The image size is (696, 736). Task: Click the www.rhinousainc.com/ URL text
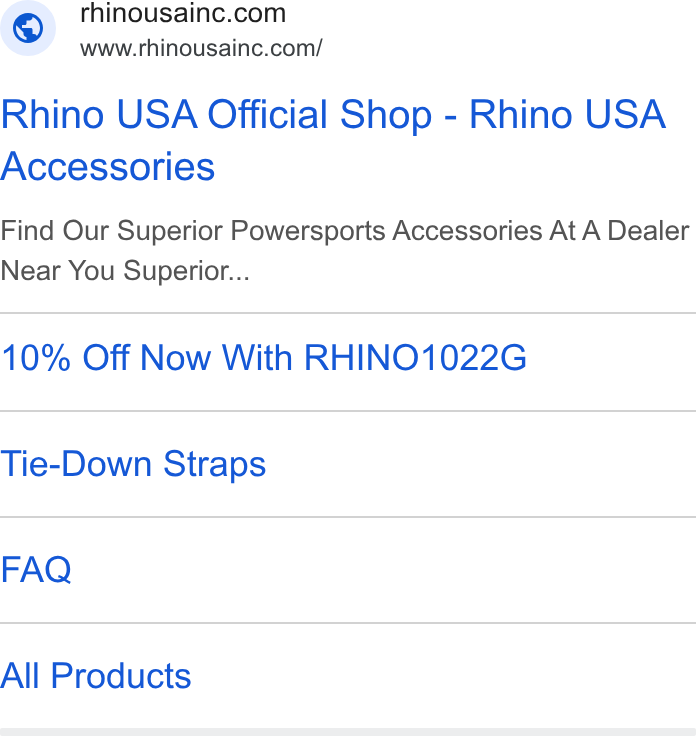(201, 48)
